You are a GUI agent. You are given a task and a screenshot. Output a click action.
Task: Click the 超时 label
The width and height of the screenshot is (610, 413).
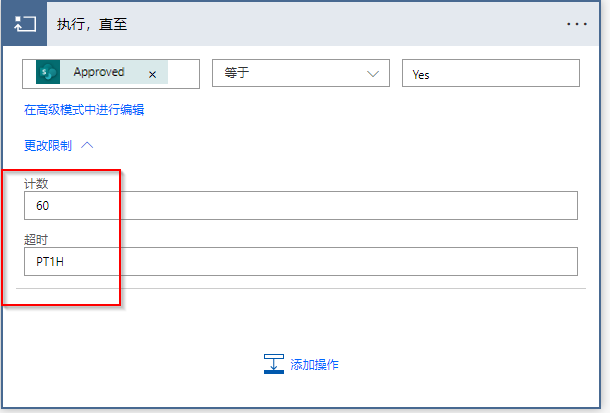[x=36, y=240]
